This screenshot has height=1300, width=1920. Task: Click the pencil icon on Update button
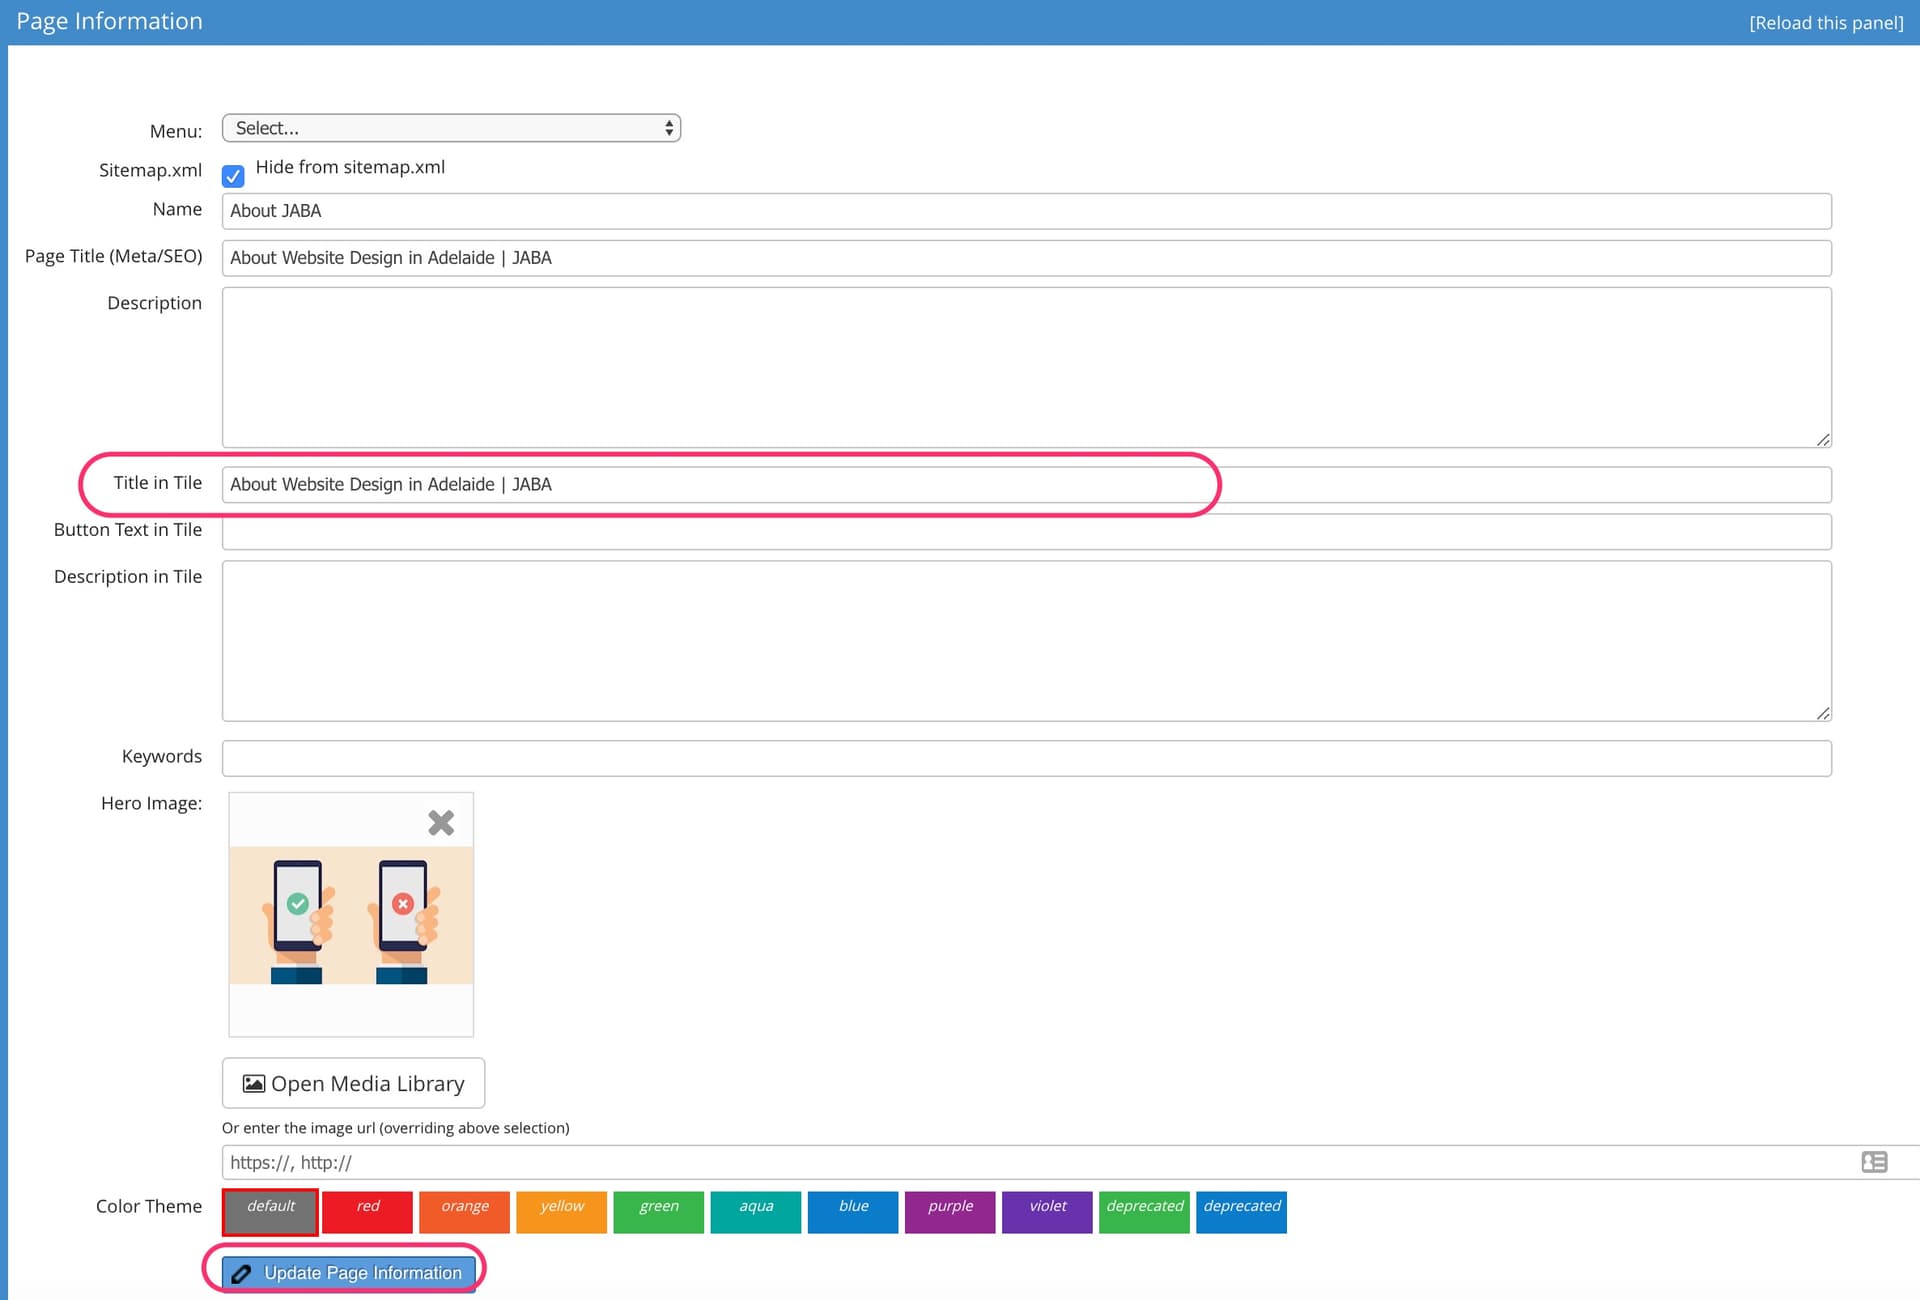(x=242, y=1274)
